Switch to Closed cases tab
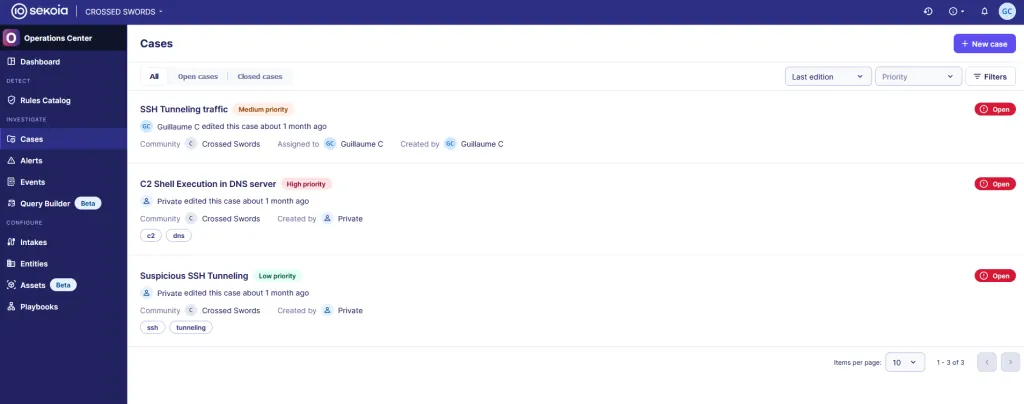The width and height of the screenshot is (1024, 404). (260, 76)
